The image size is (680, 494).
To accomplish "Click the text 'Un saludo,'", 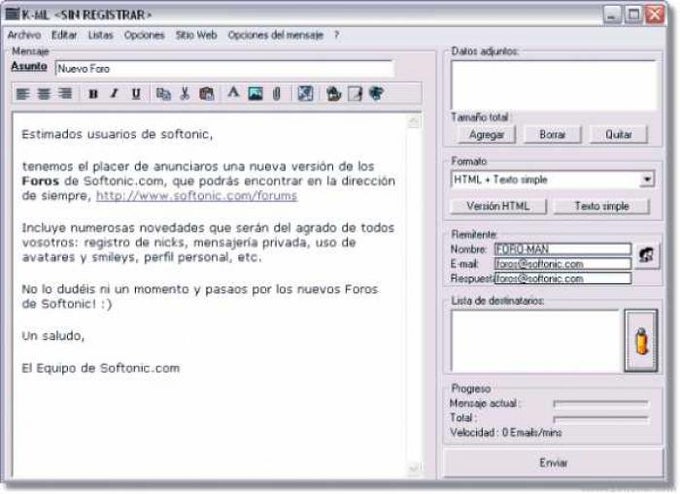I will tap(53, 336).
